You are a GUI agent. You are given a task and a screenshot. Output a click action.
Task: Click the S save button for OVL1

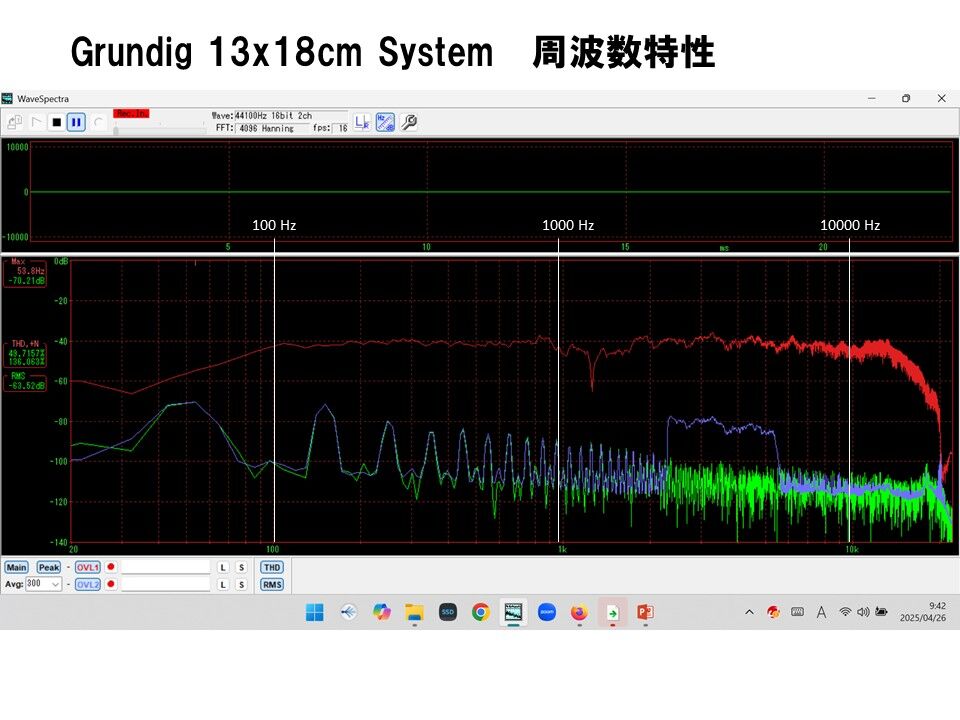tap(242, 568)
